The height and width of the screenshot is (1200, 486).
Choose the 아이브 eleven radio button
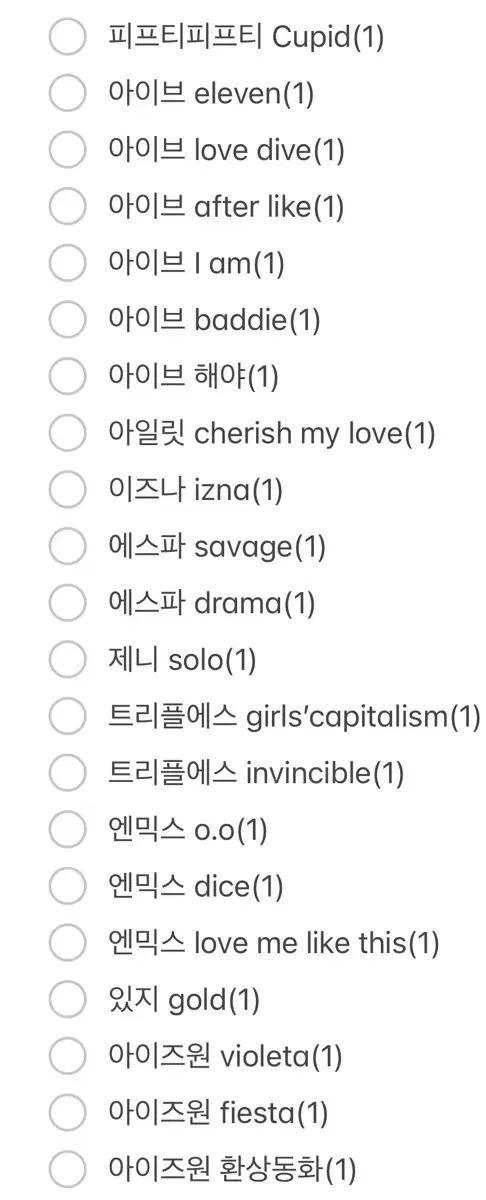point(68,94)
